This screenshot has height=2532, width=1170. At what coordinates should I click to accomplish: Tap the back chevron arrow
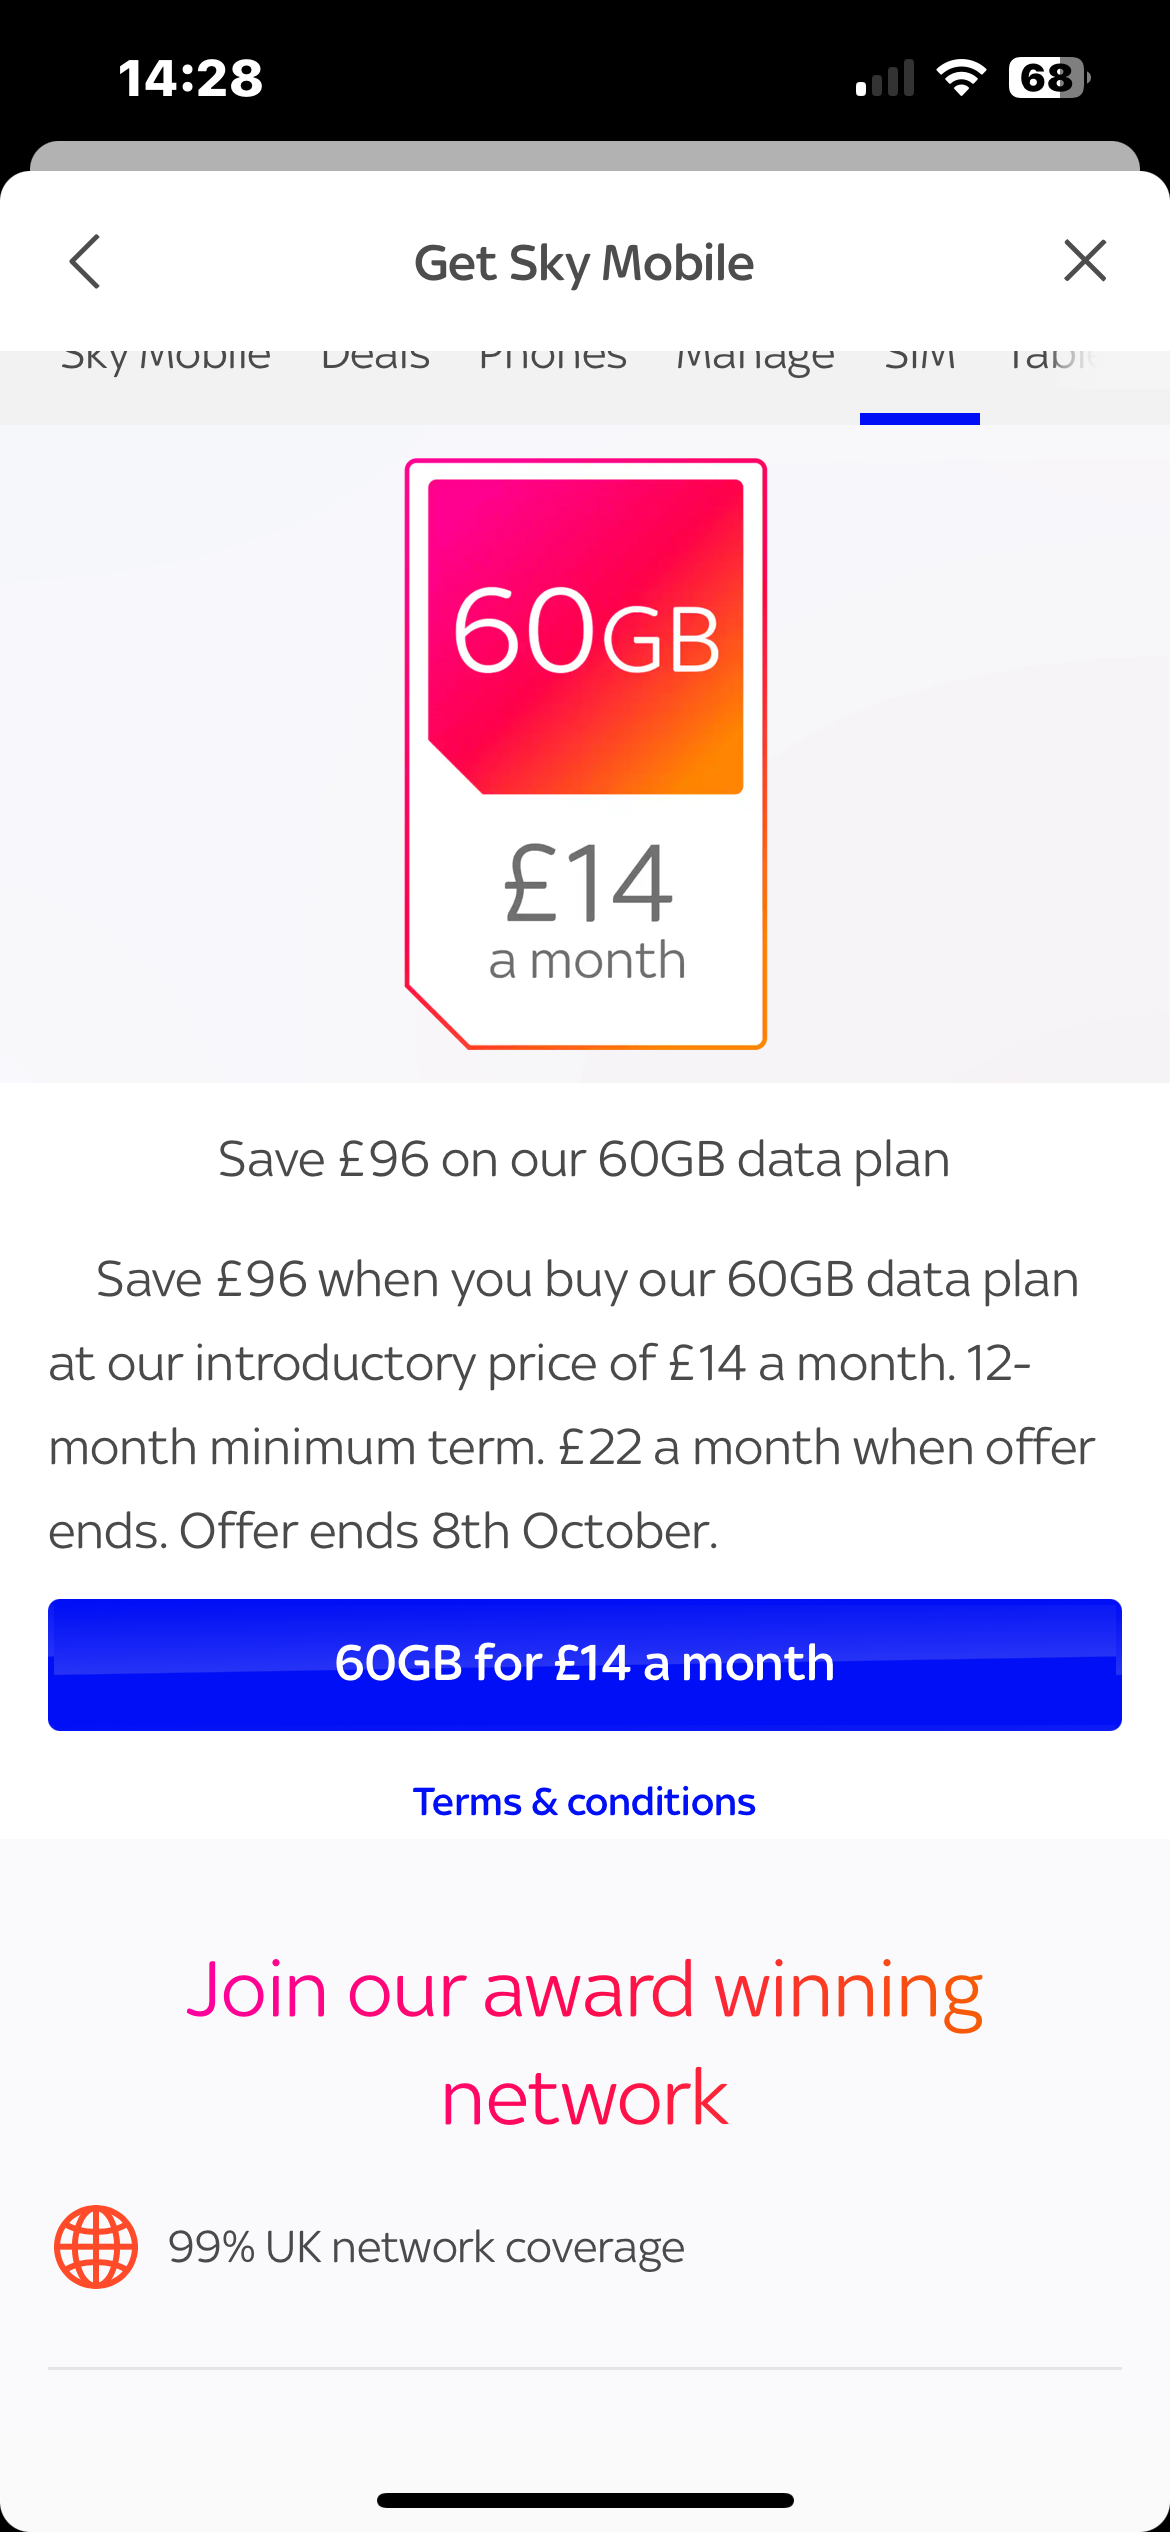[x=86, y=262]
